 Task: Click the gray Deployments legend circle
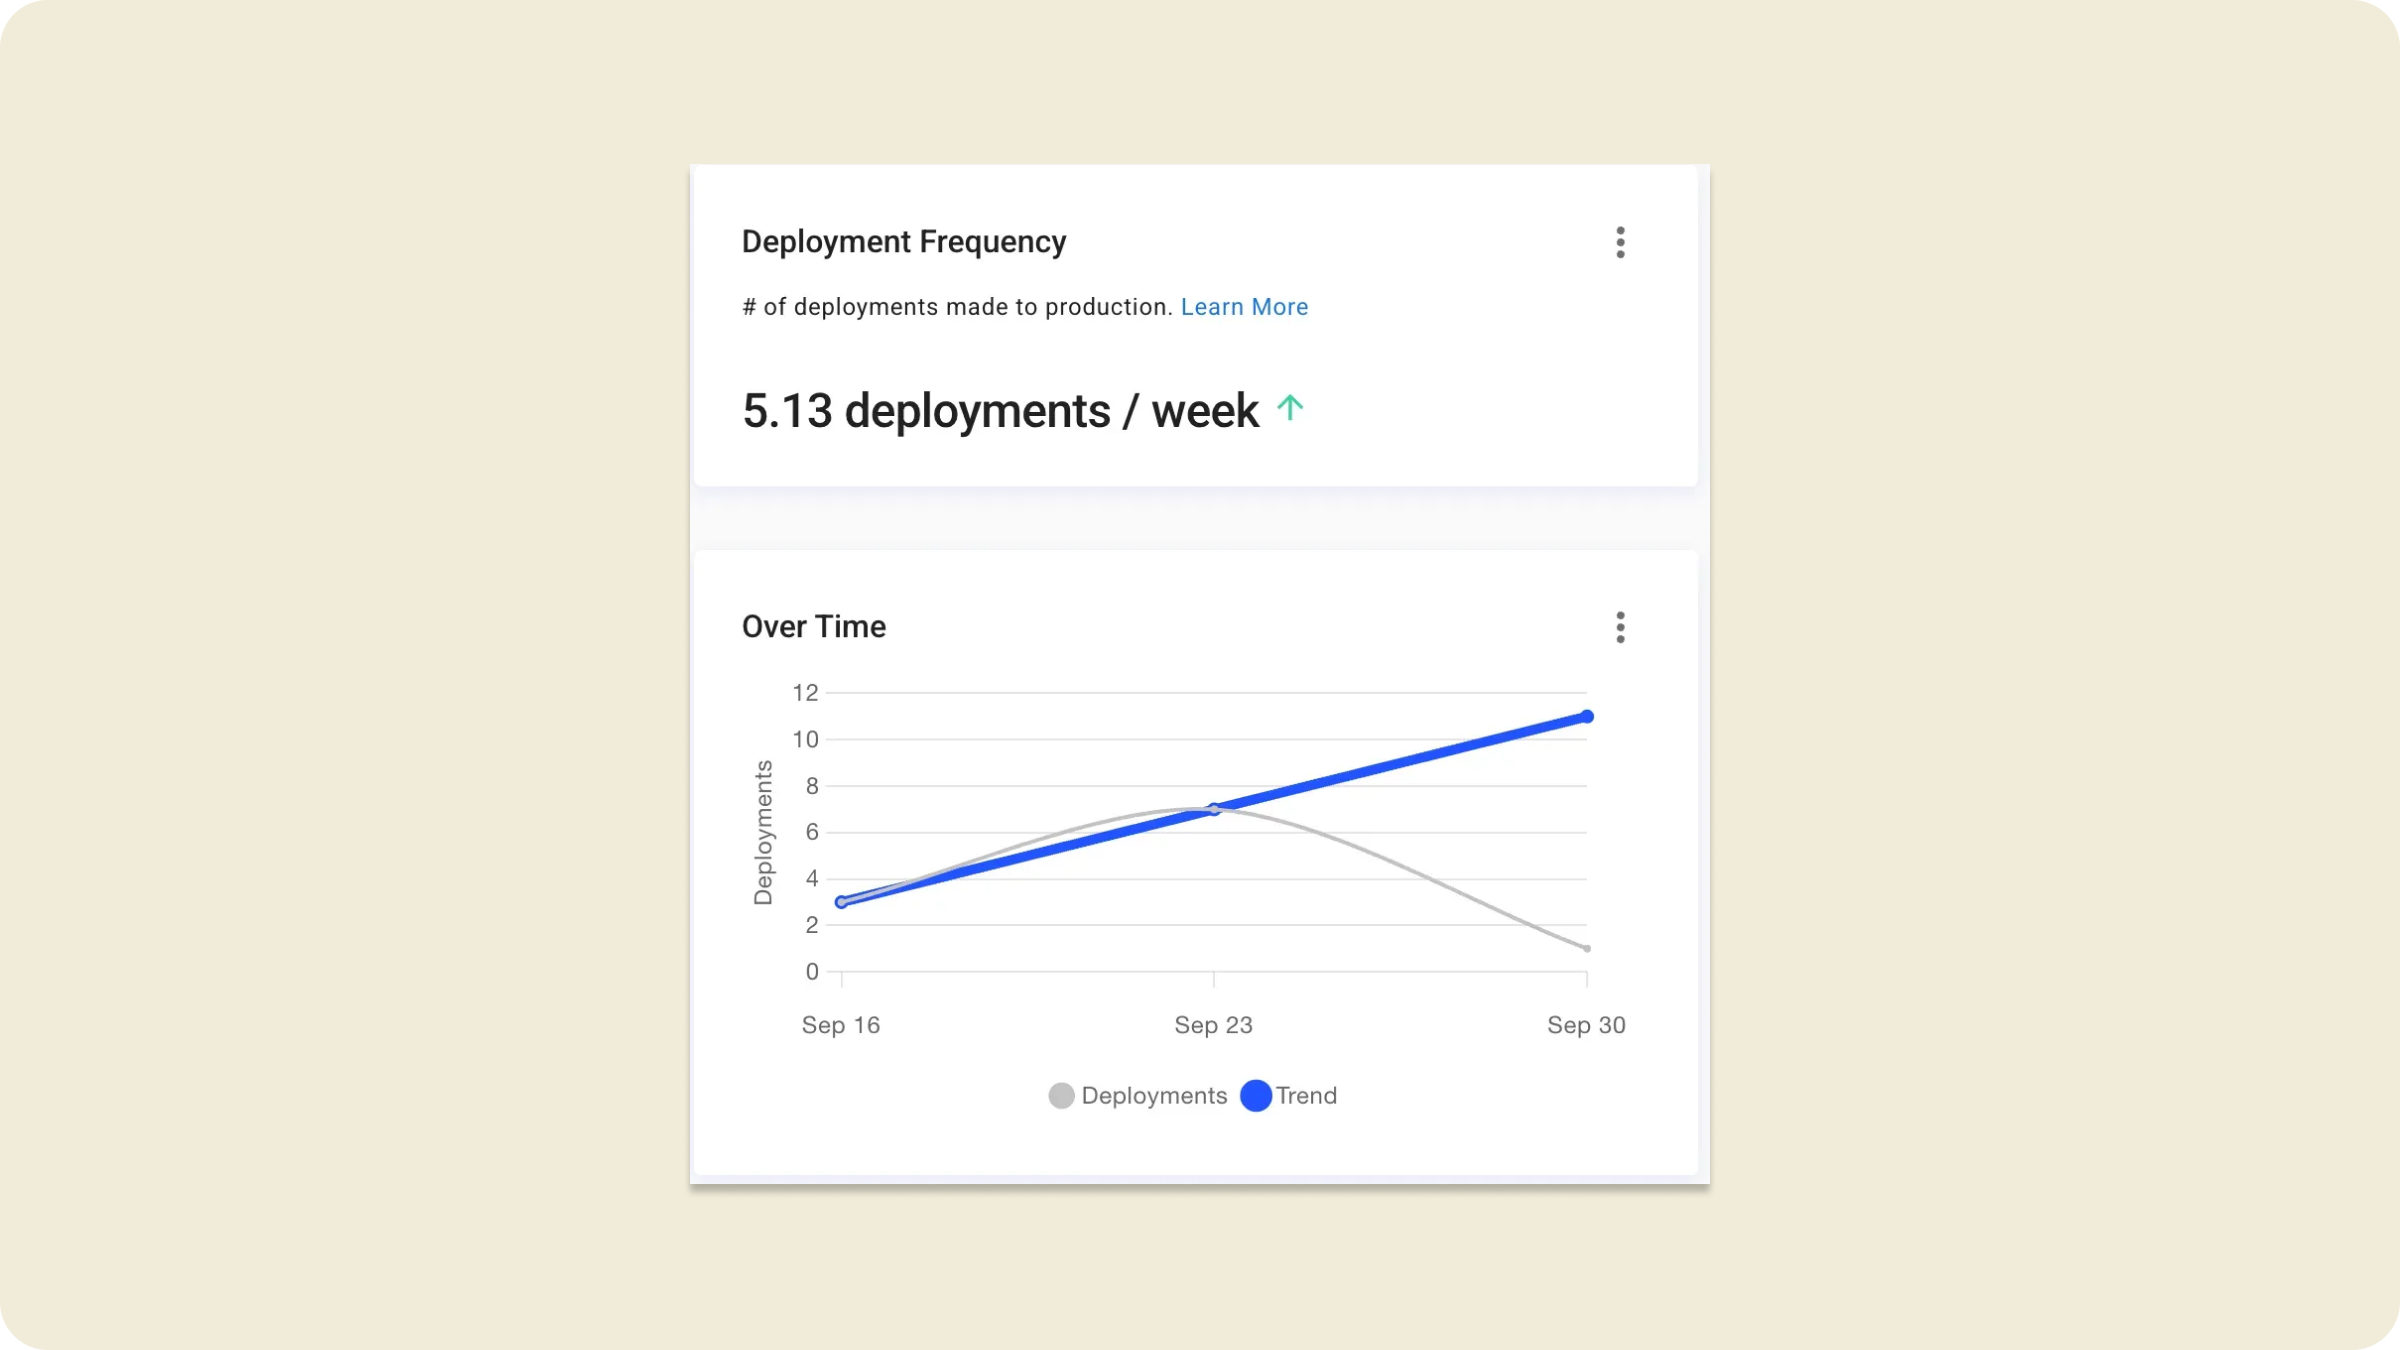pos(1061,1095)
